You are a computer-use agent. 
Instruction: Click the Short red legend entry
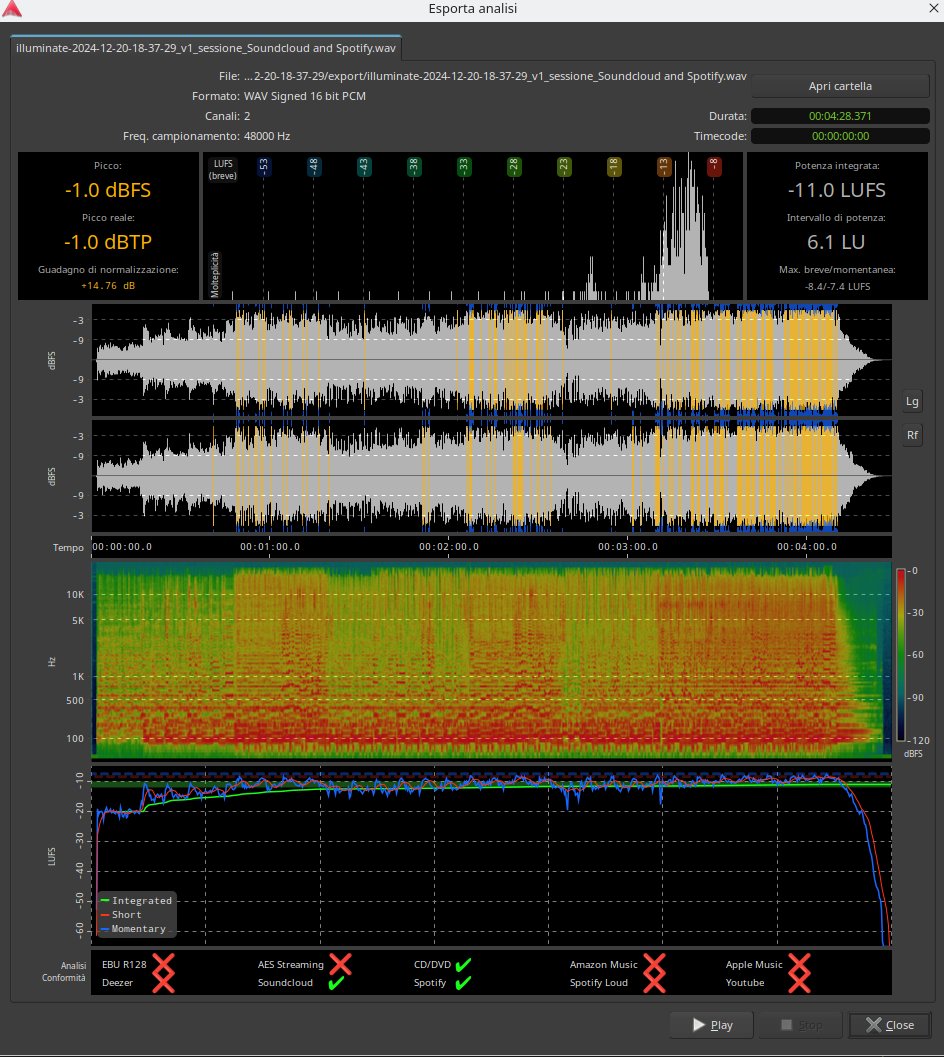tap(121, 915)
